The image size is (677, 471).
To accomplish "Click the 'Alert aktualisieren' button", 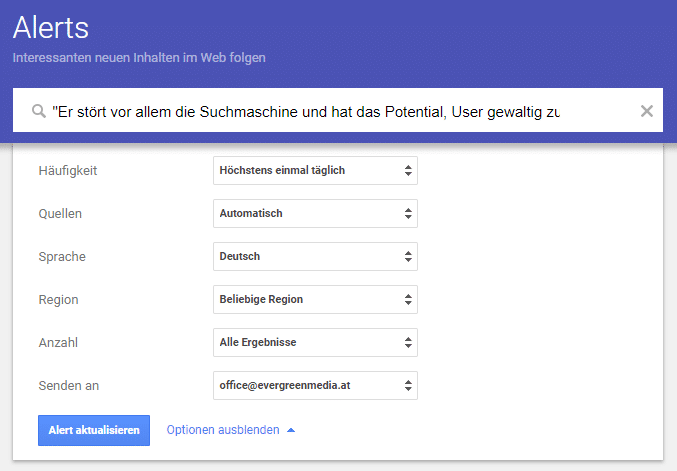I will point(94,430).
